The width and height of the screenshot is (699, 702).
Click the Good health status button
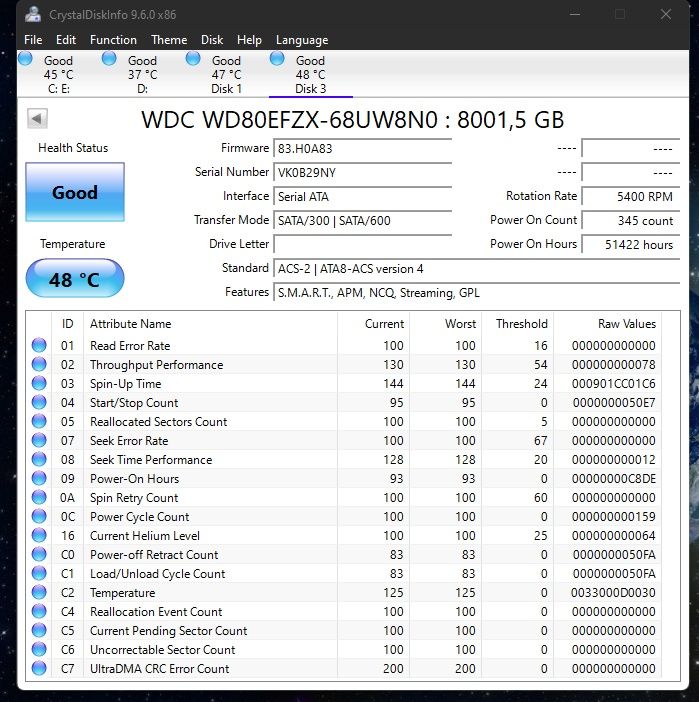tap(75, 192)
